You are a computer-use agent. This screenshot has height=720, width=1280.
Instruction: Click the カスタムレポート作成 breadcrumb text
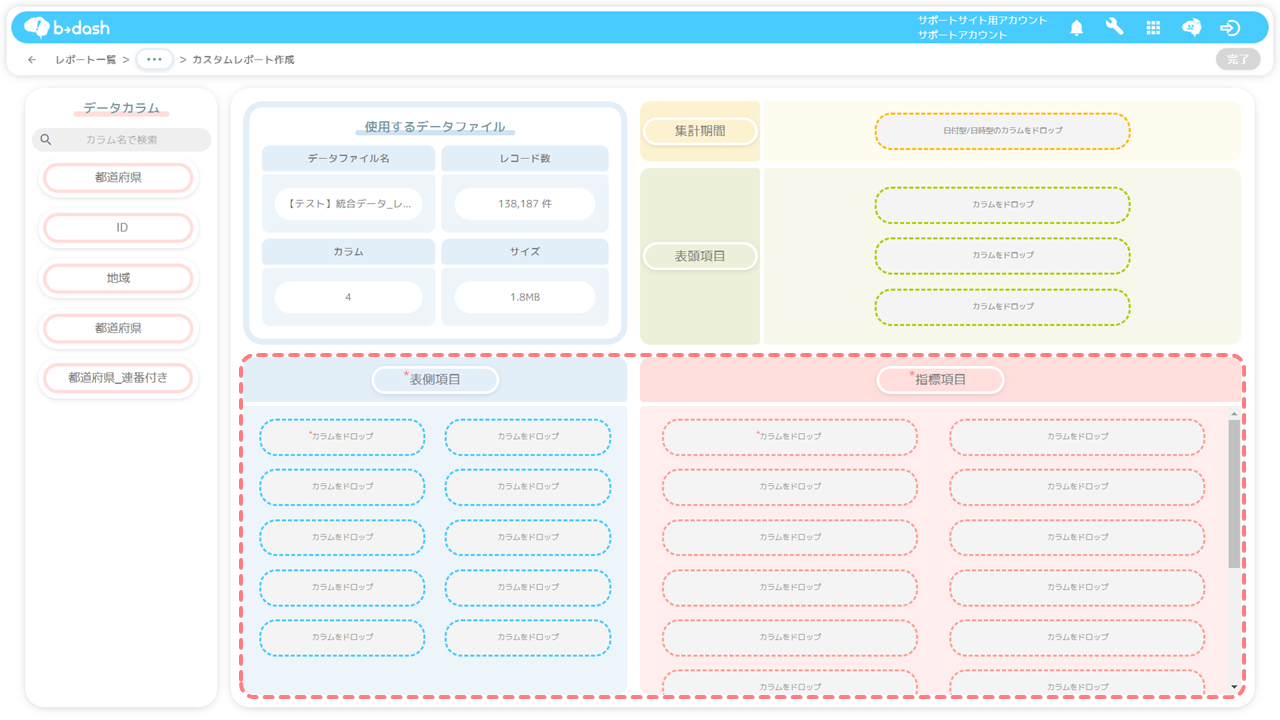pos(243,60)
